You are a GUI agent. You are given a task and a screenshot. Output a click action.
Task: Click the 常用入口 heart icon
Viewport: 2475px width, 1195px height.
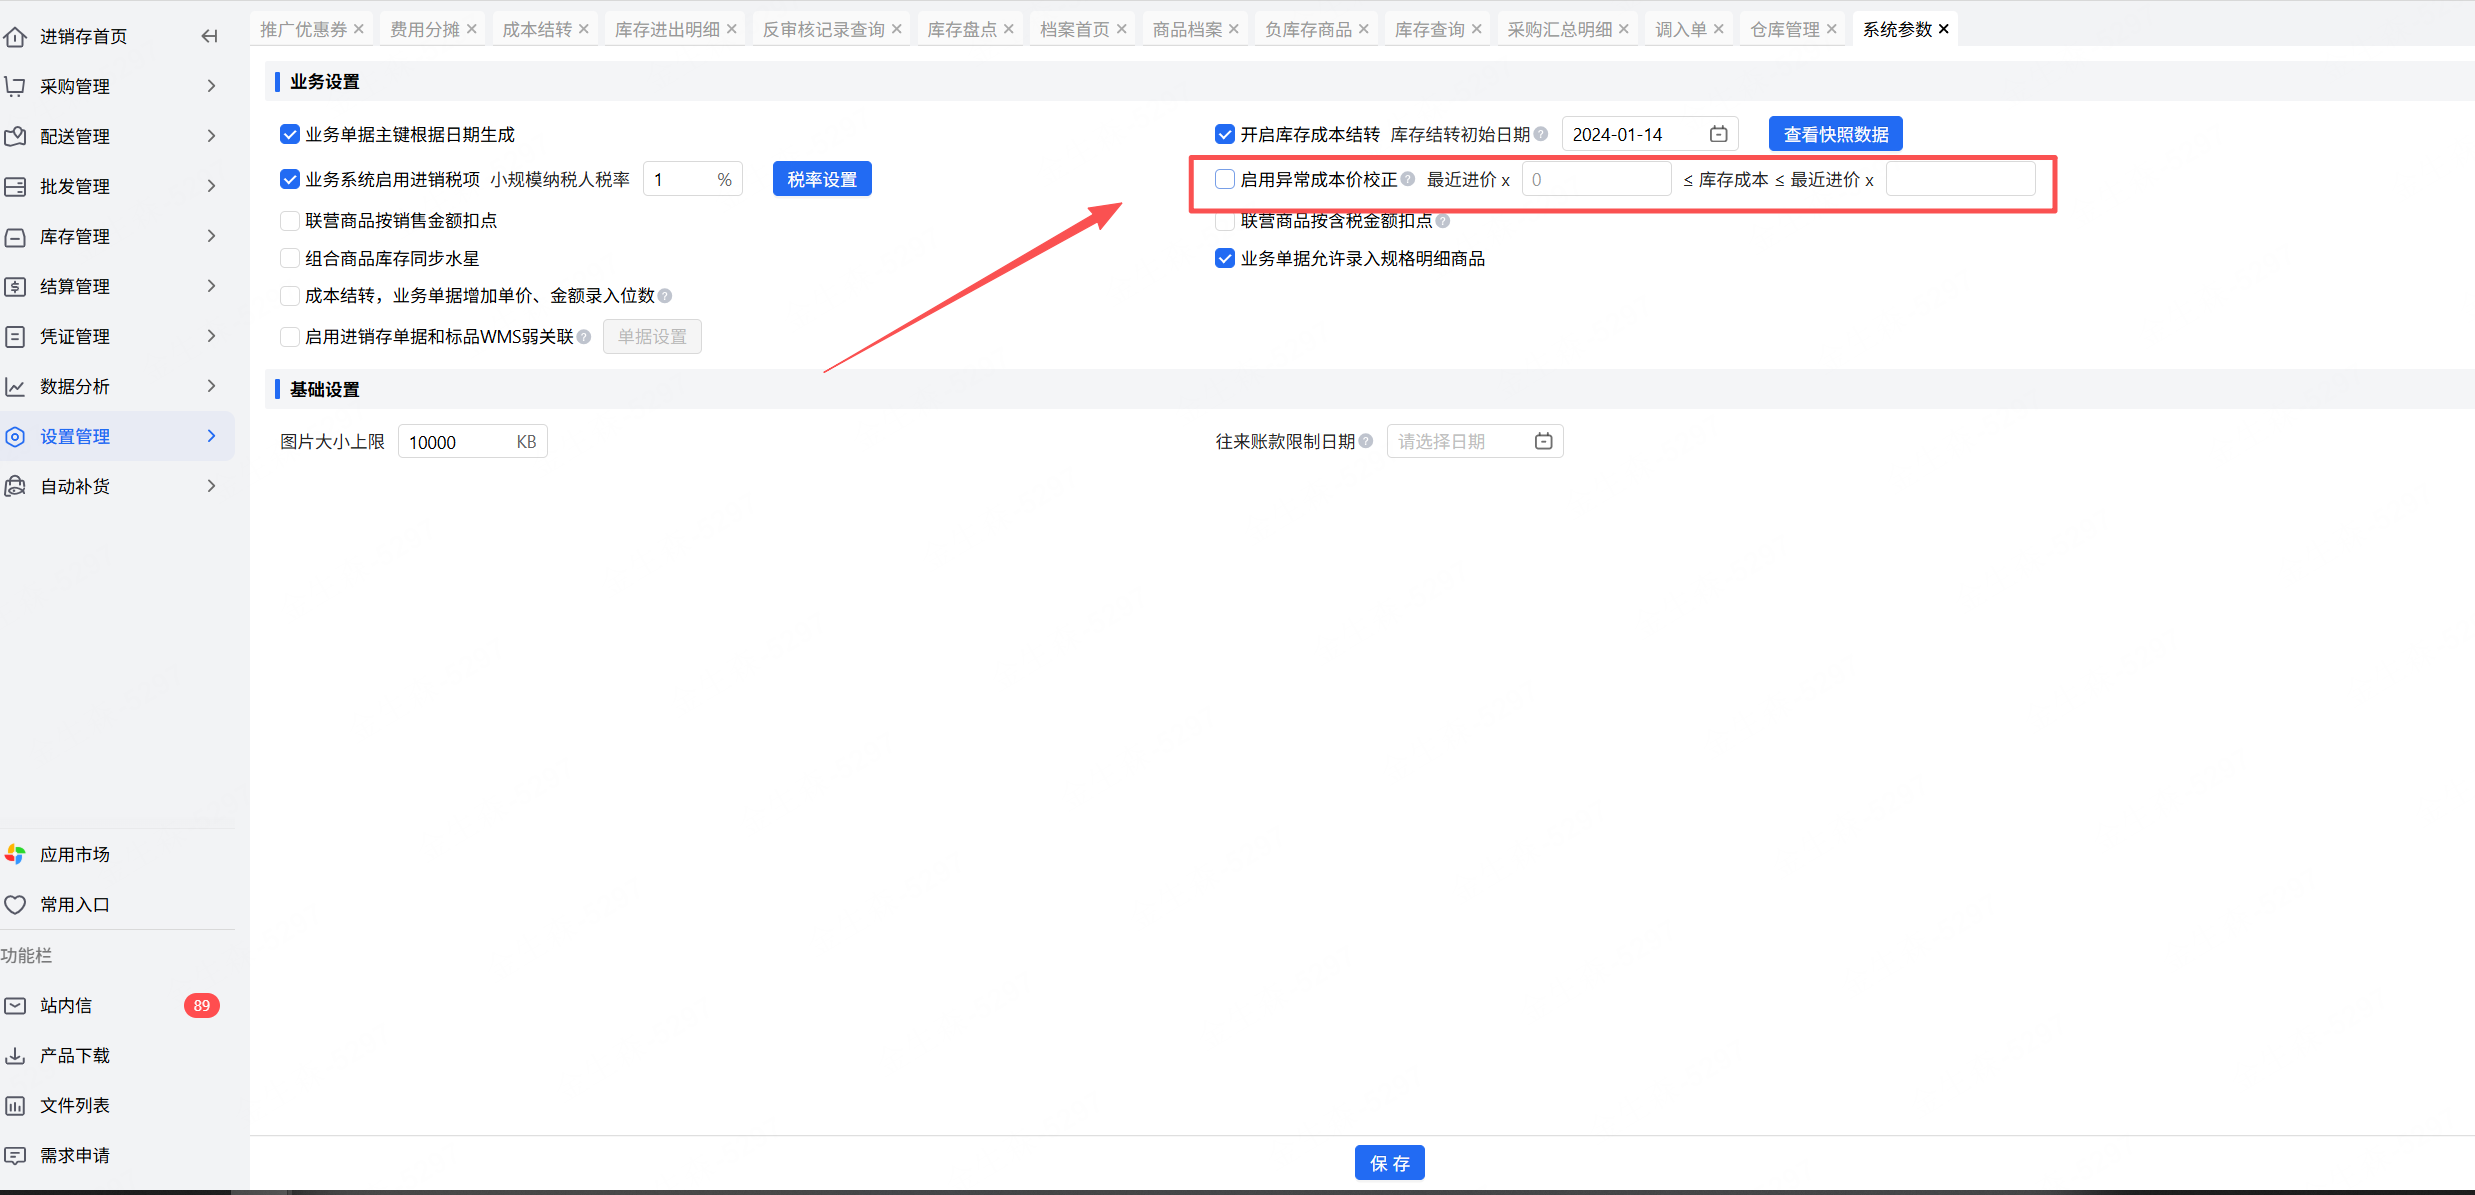pyautogui.click(x=15, y=904)
